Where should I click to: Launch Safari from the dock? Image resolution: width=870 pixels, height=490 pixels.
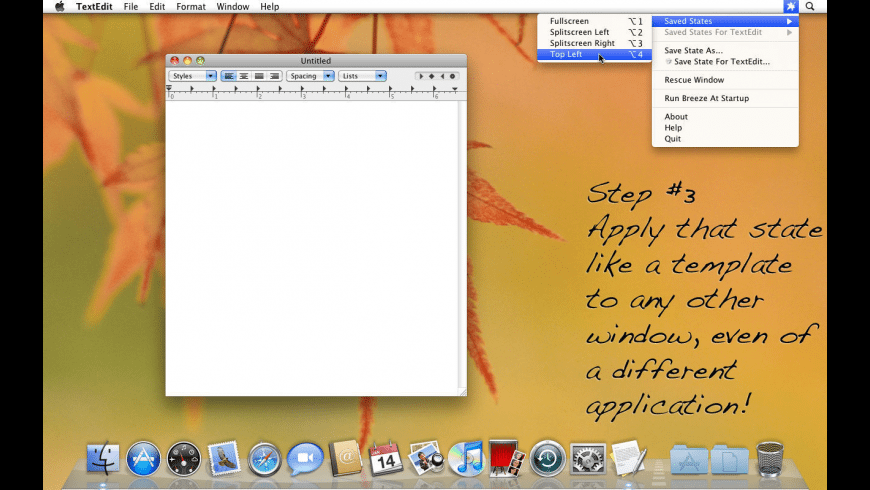[x=264, y=459]
